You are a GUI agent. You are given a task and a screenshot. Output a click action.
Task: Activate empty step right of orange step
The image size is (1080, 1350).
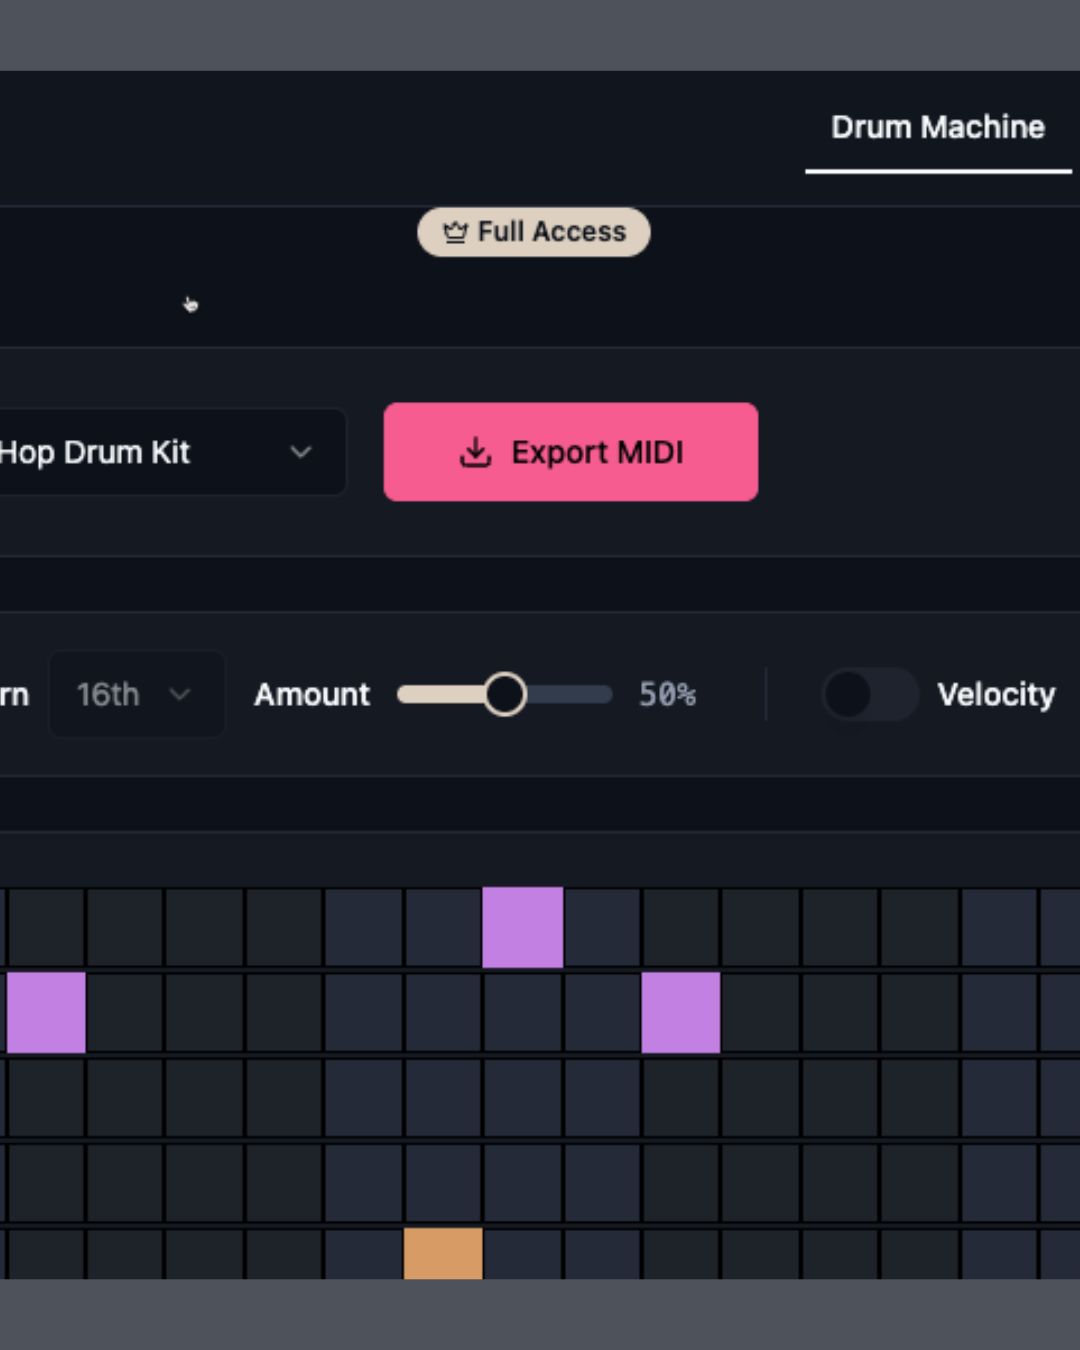point(522,1254)
